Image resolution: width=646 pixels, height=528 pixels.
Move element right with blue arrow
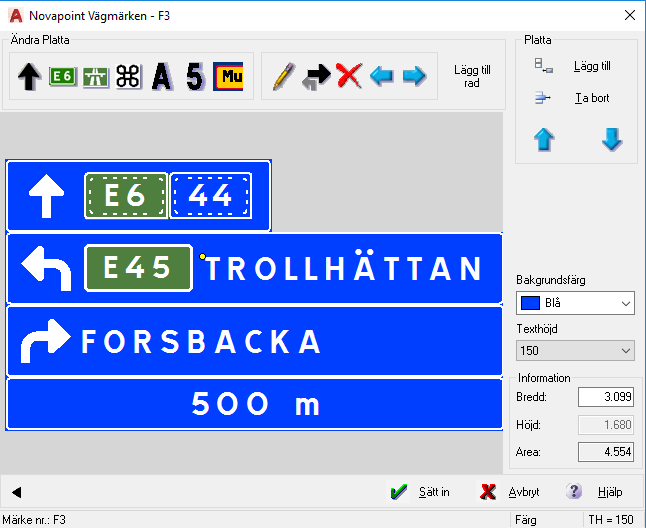click(414, 76)
